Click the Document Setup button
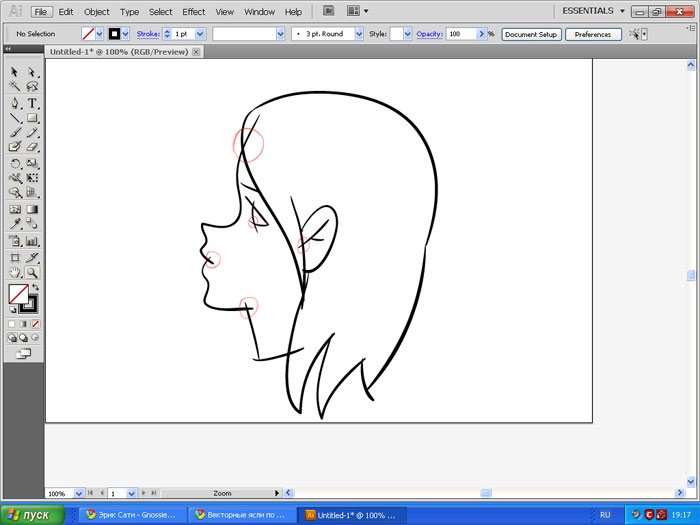Viewport: 700px width, 525px height. [x=530, y=34]
